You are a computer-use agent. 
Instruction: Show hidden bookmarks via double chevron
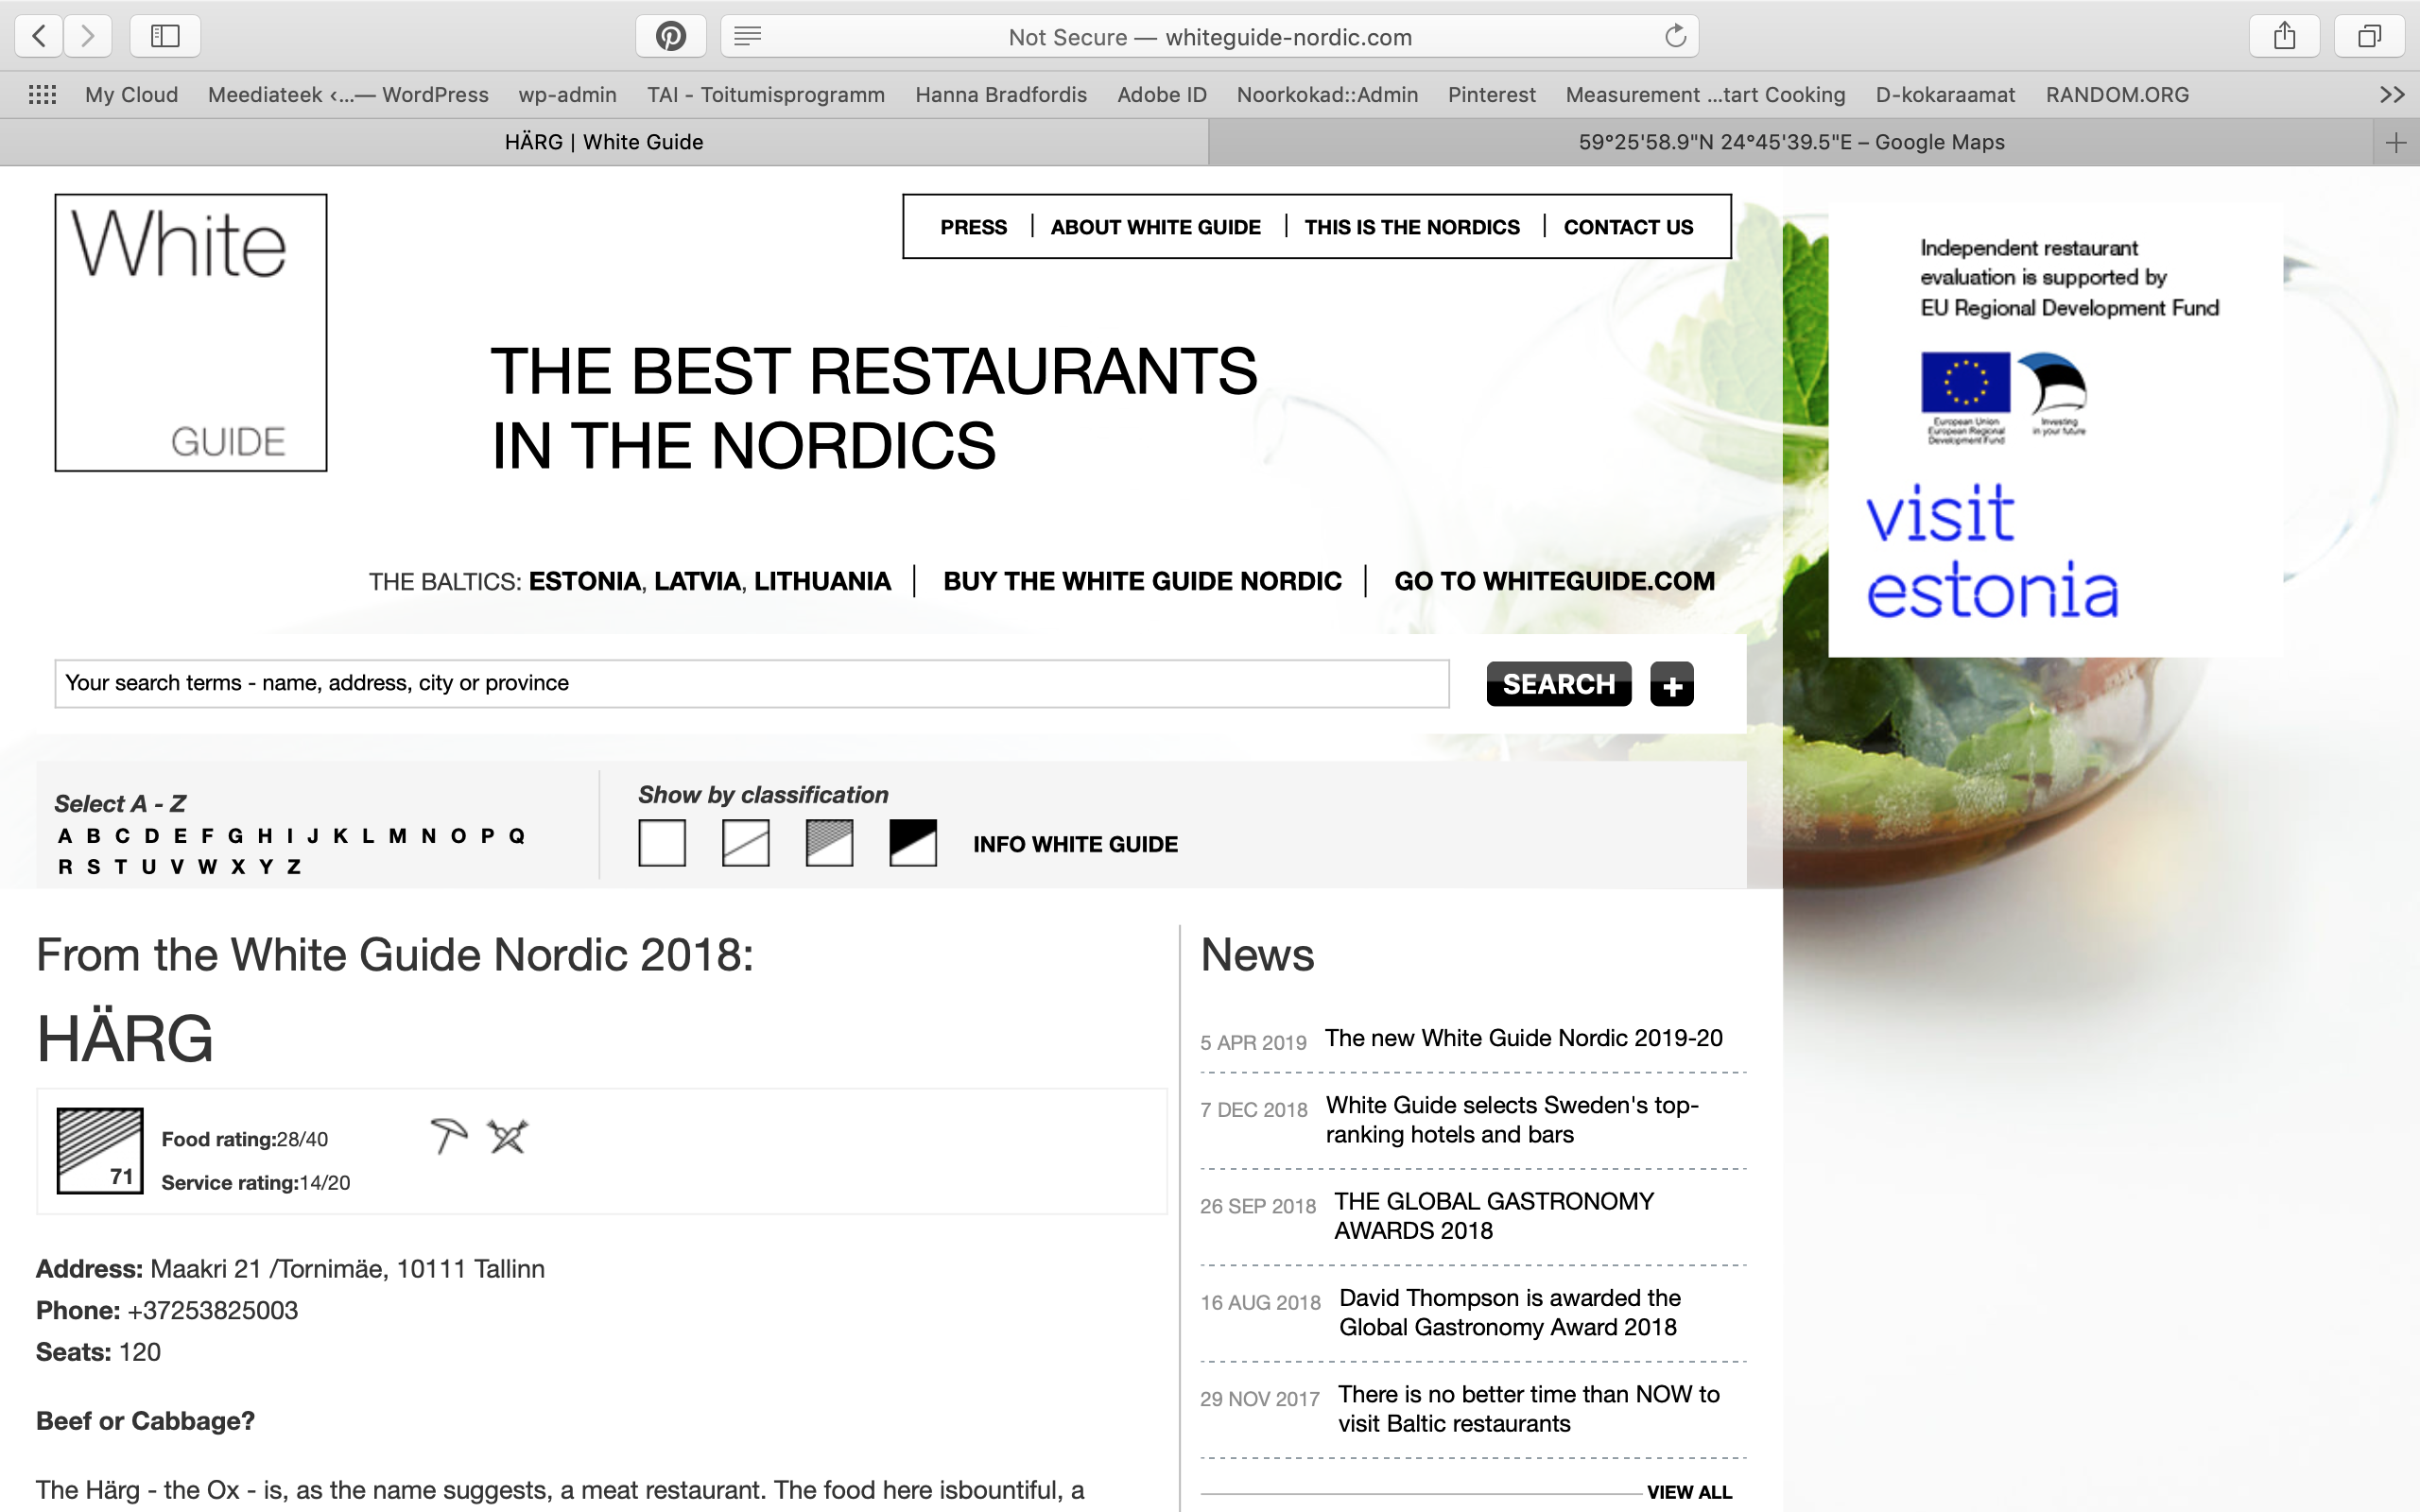point(2392,95)
